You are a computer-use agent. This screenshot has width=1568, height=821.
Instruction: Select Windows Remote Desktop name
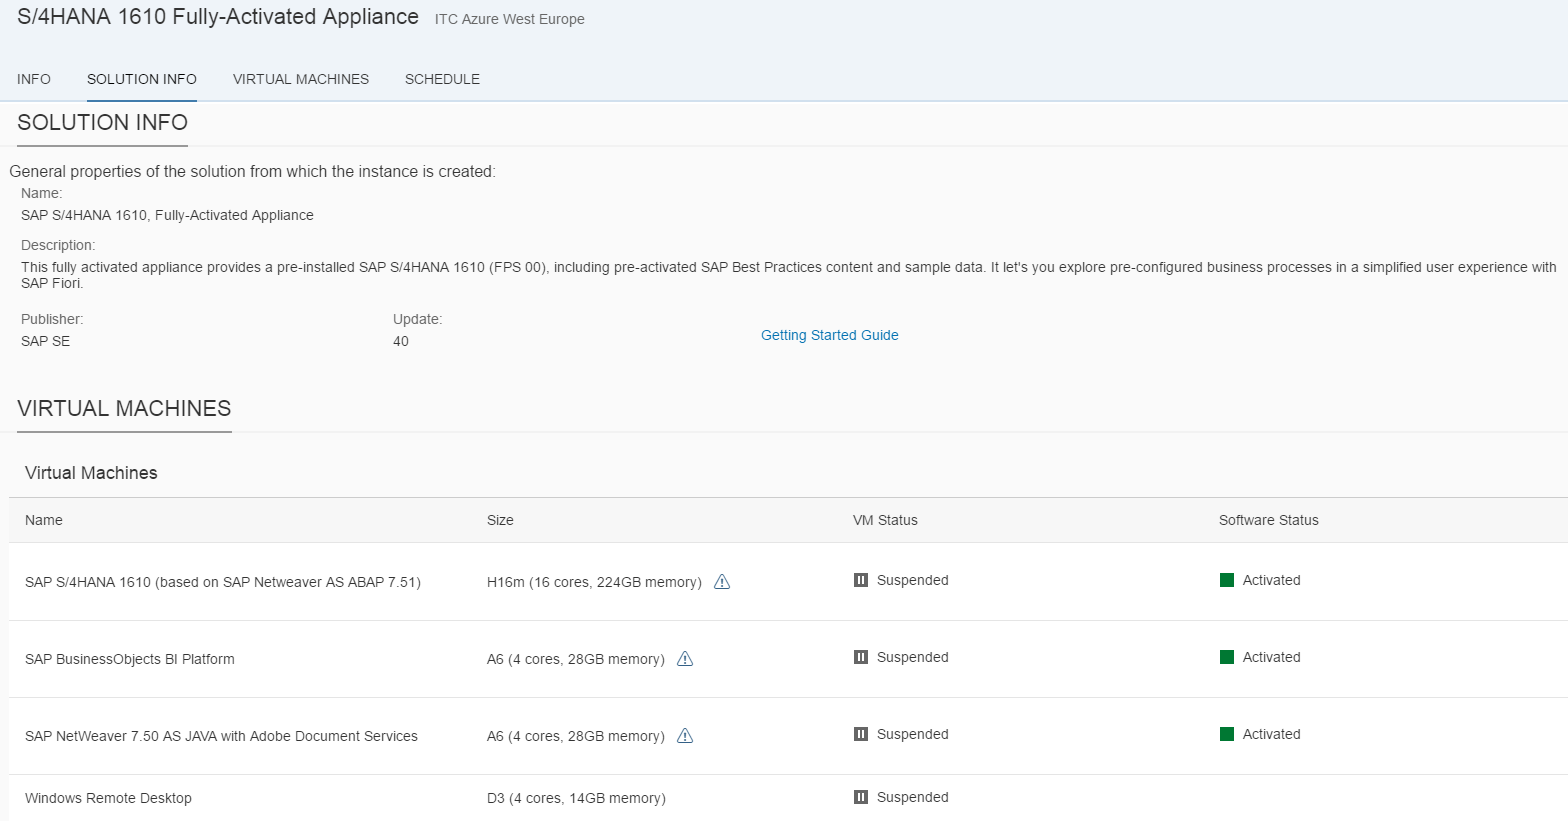point(108,798)
